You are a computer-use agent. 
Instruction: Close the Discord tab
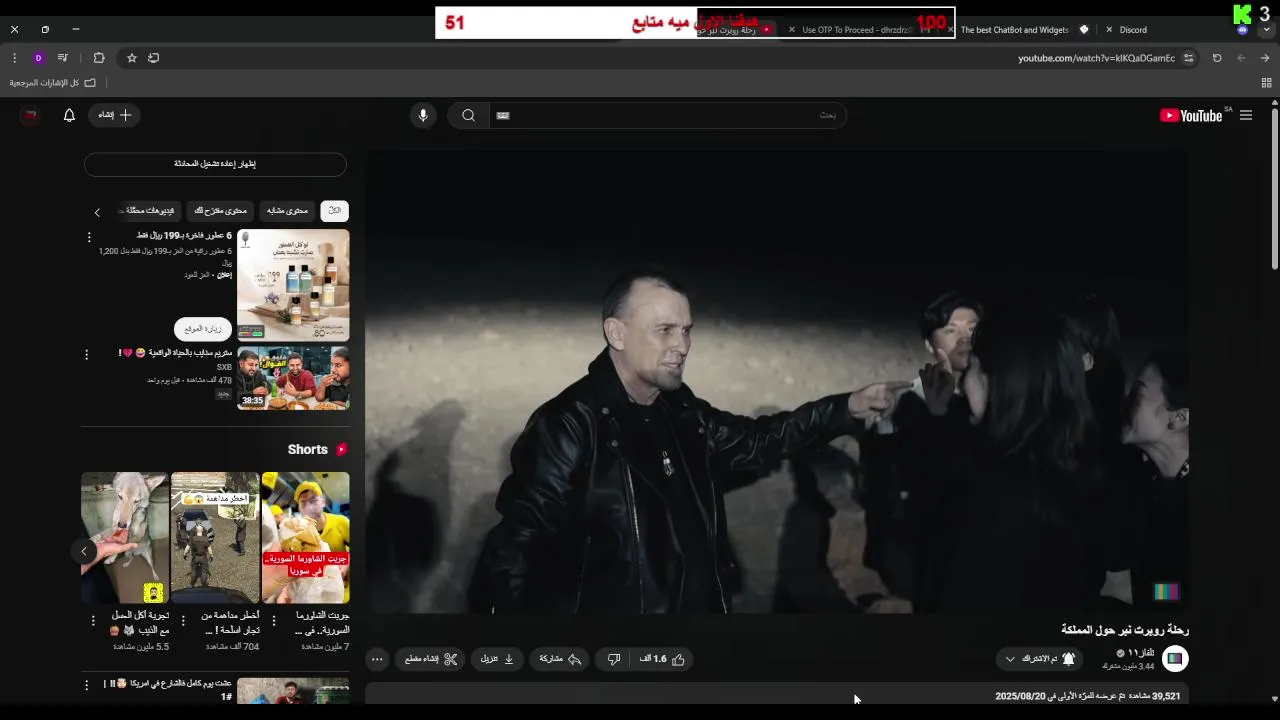point(1109,30)
